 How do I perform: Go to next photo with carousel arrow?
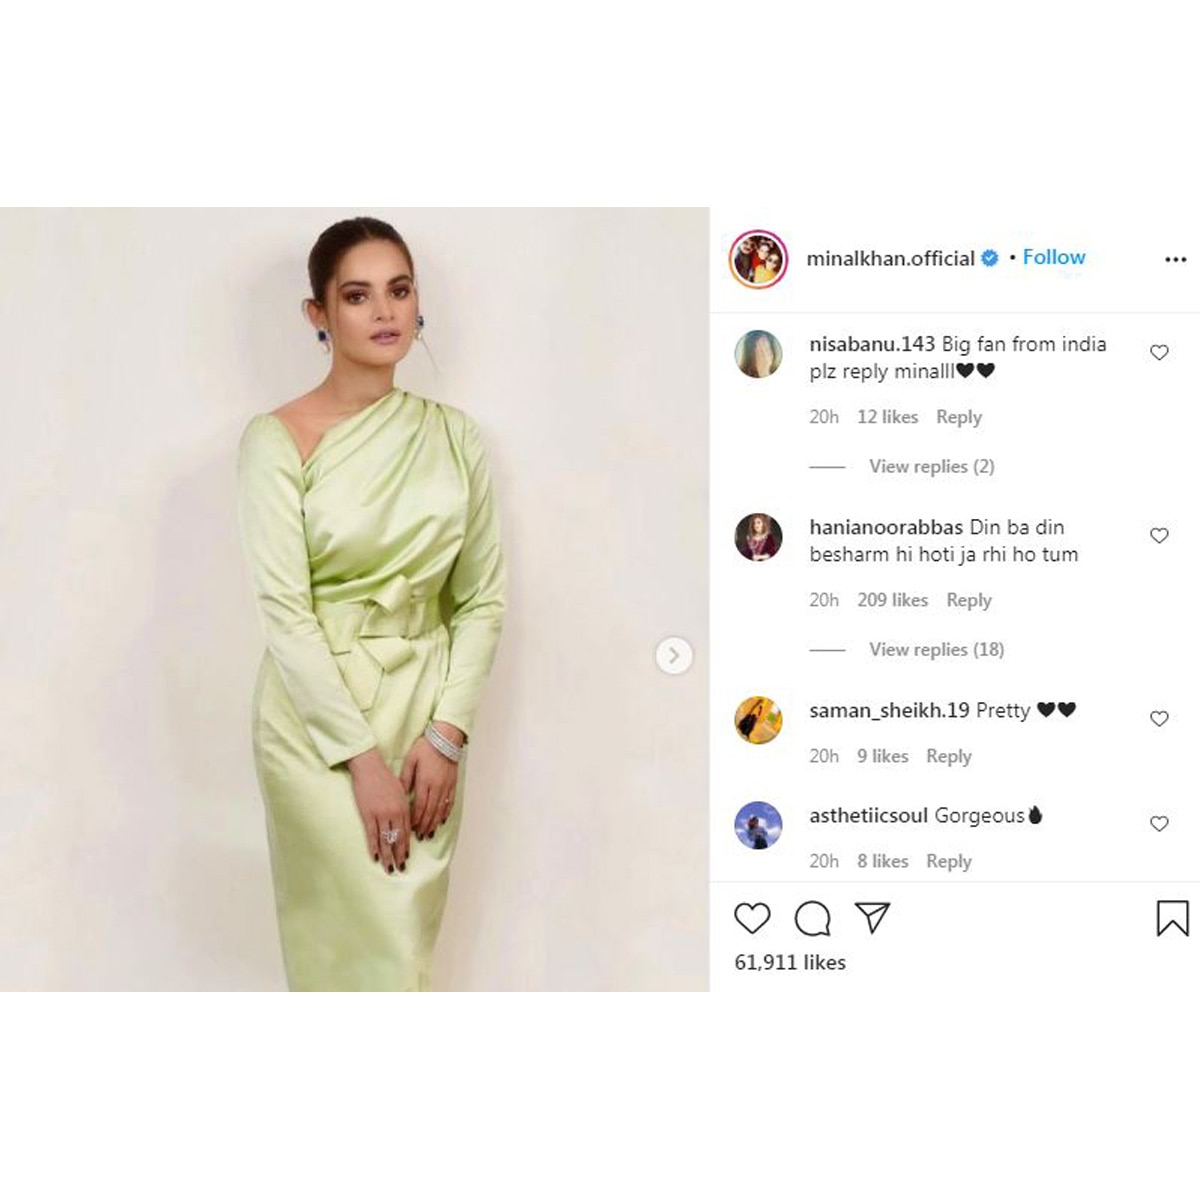(x=674, y=656)
